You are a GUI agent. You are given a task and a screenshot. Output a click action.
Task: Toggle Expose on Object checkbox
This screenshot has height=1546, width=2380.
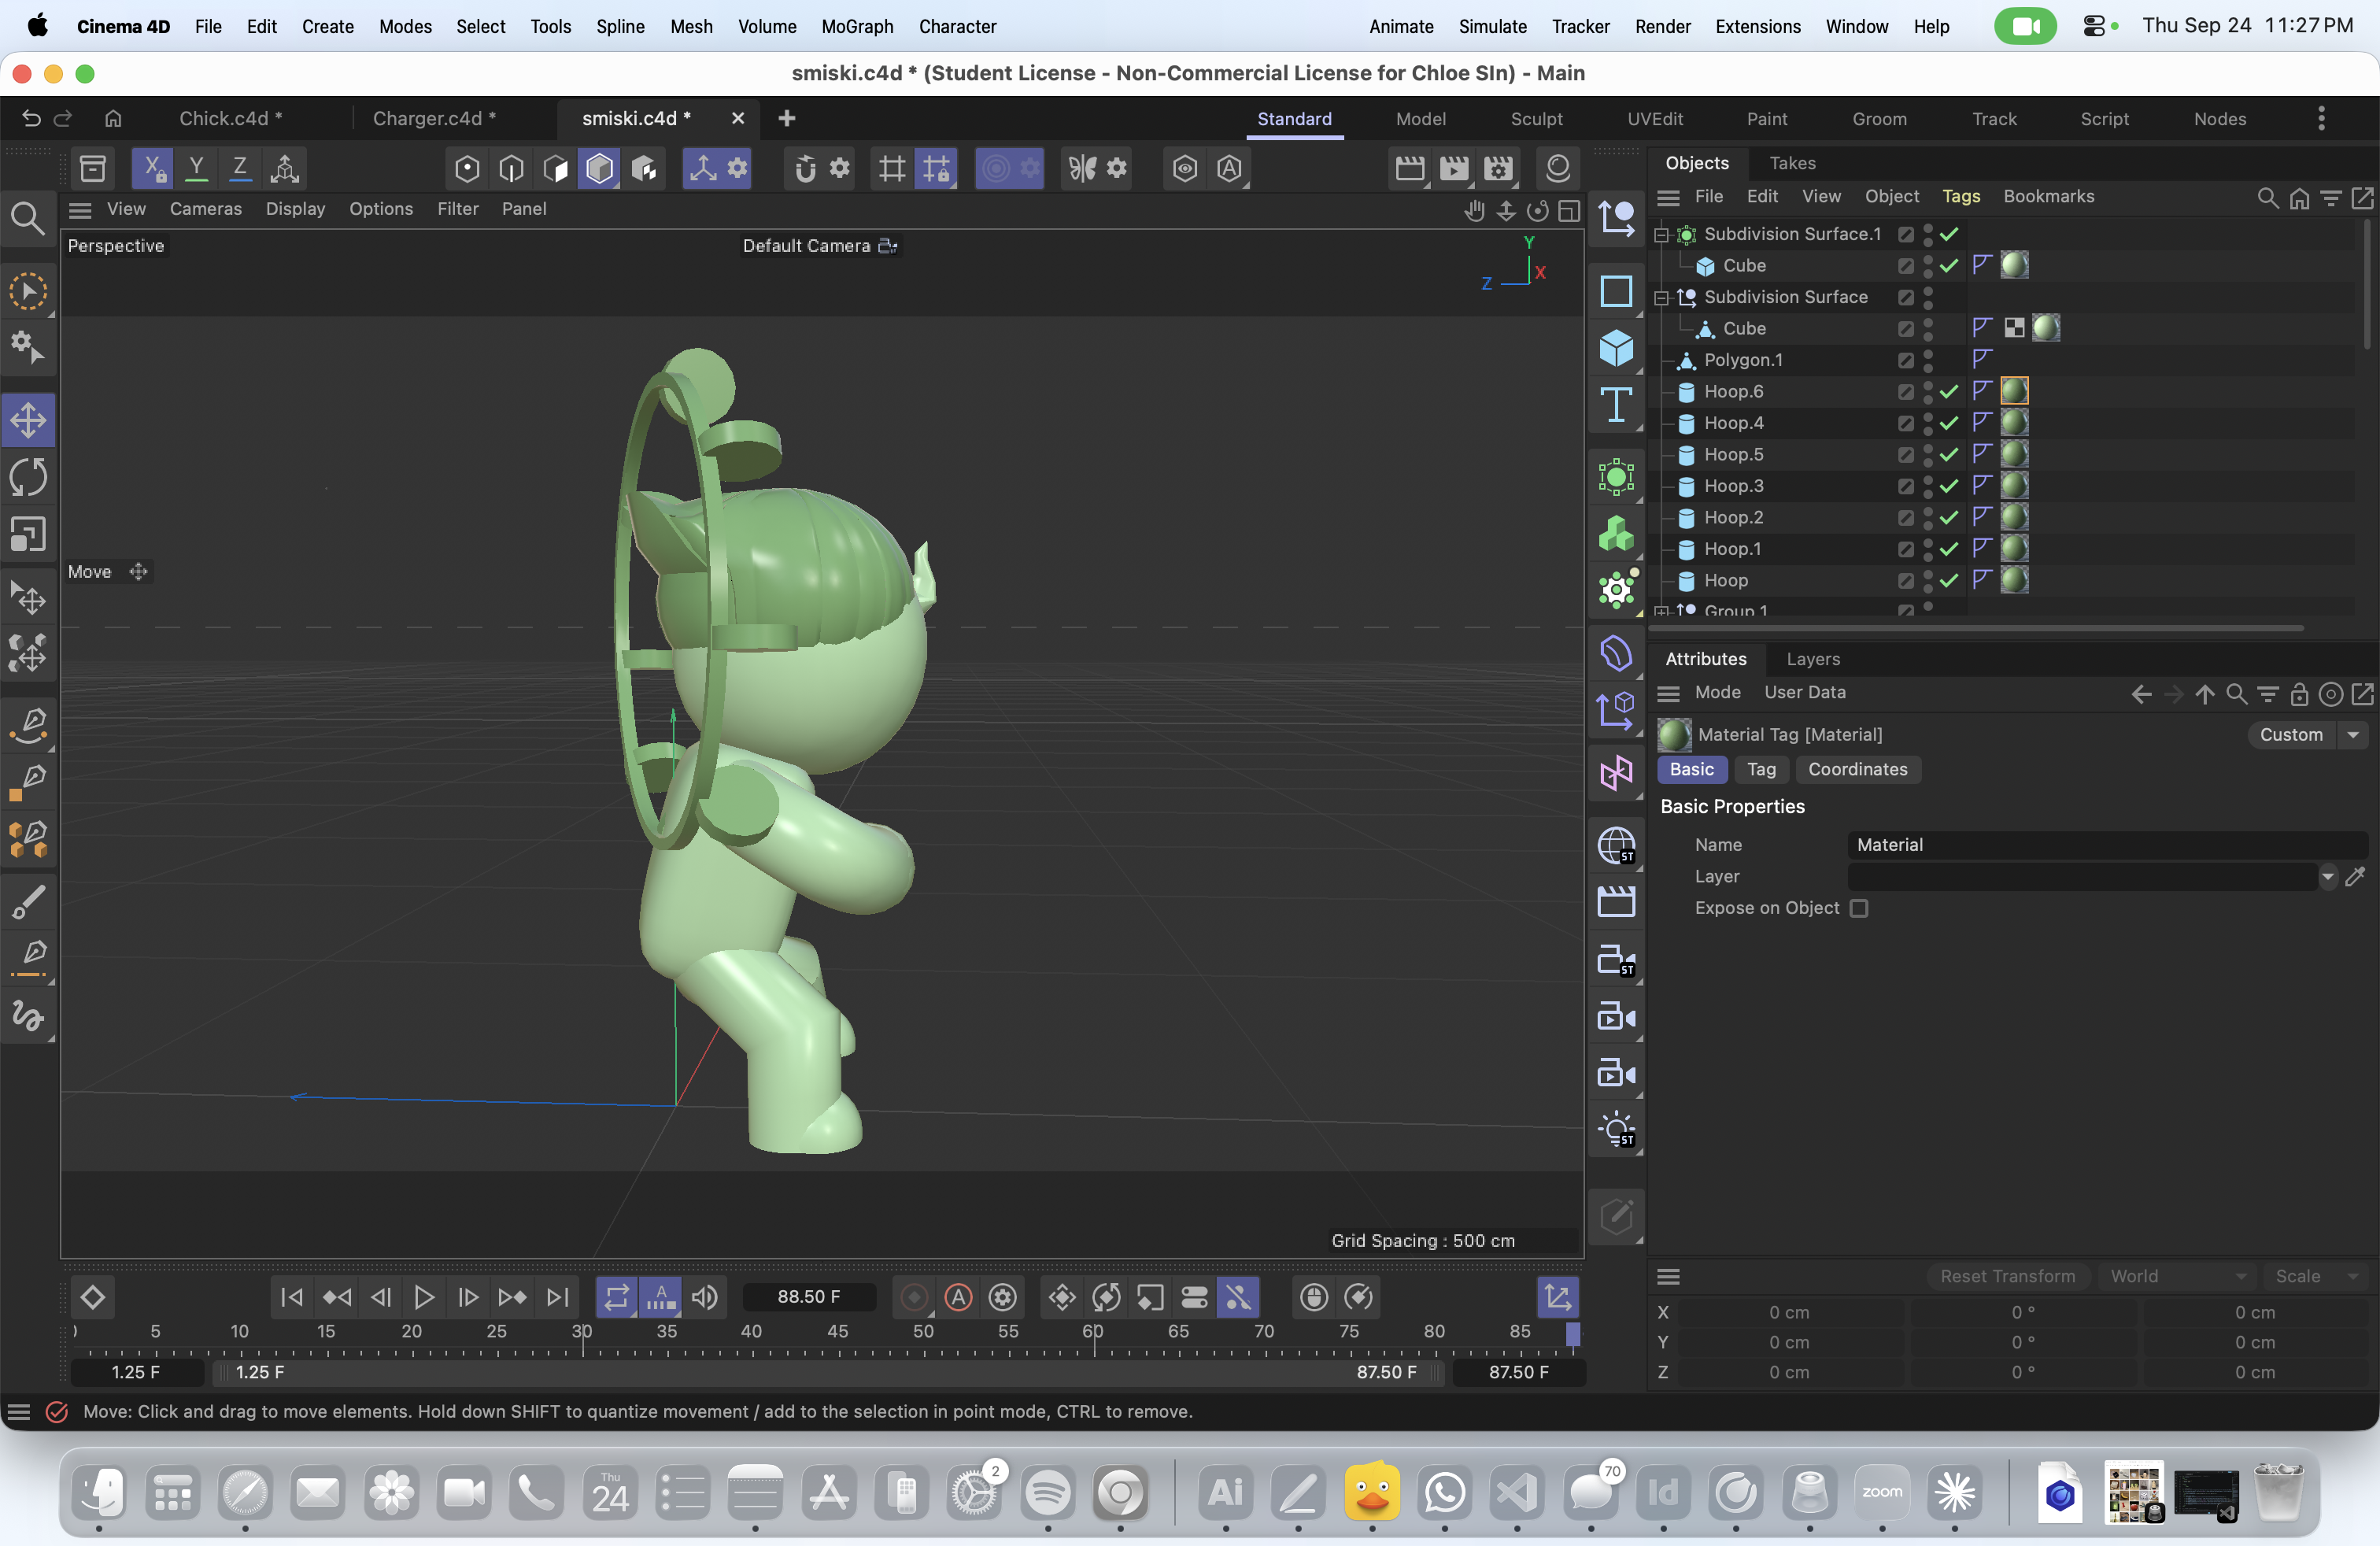coord(1859,908)
